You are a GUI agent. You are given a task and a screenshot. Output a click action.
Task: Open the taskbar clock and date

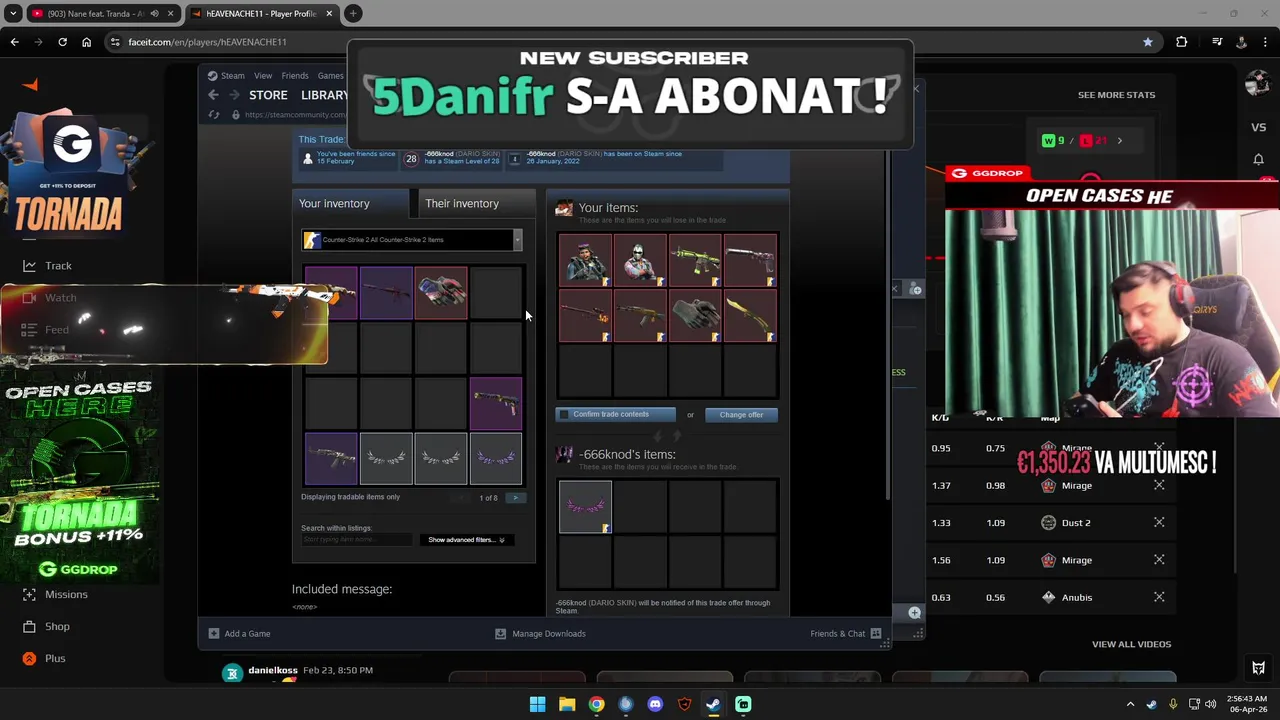1246,704
